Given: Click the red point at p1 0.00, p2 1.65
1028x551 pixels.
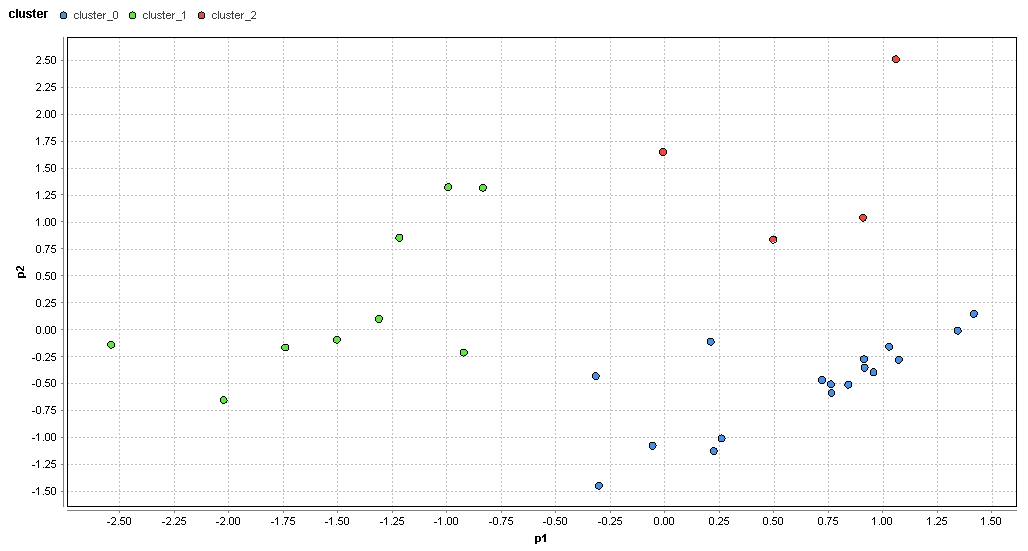Looking at the screenshot, I should [x=663, y=152].
